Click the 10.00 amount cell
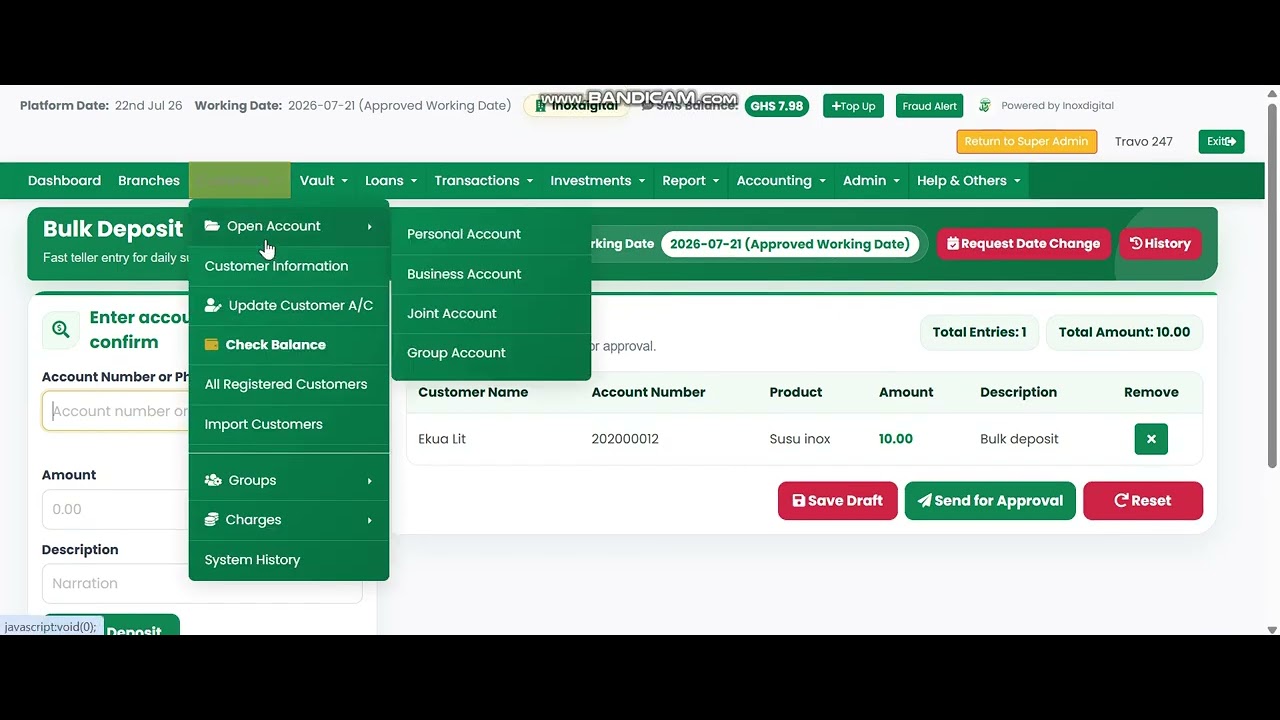 895,439
